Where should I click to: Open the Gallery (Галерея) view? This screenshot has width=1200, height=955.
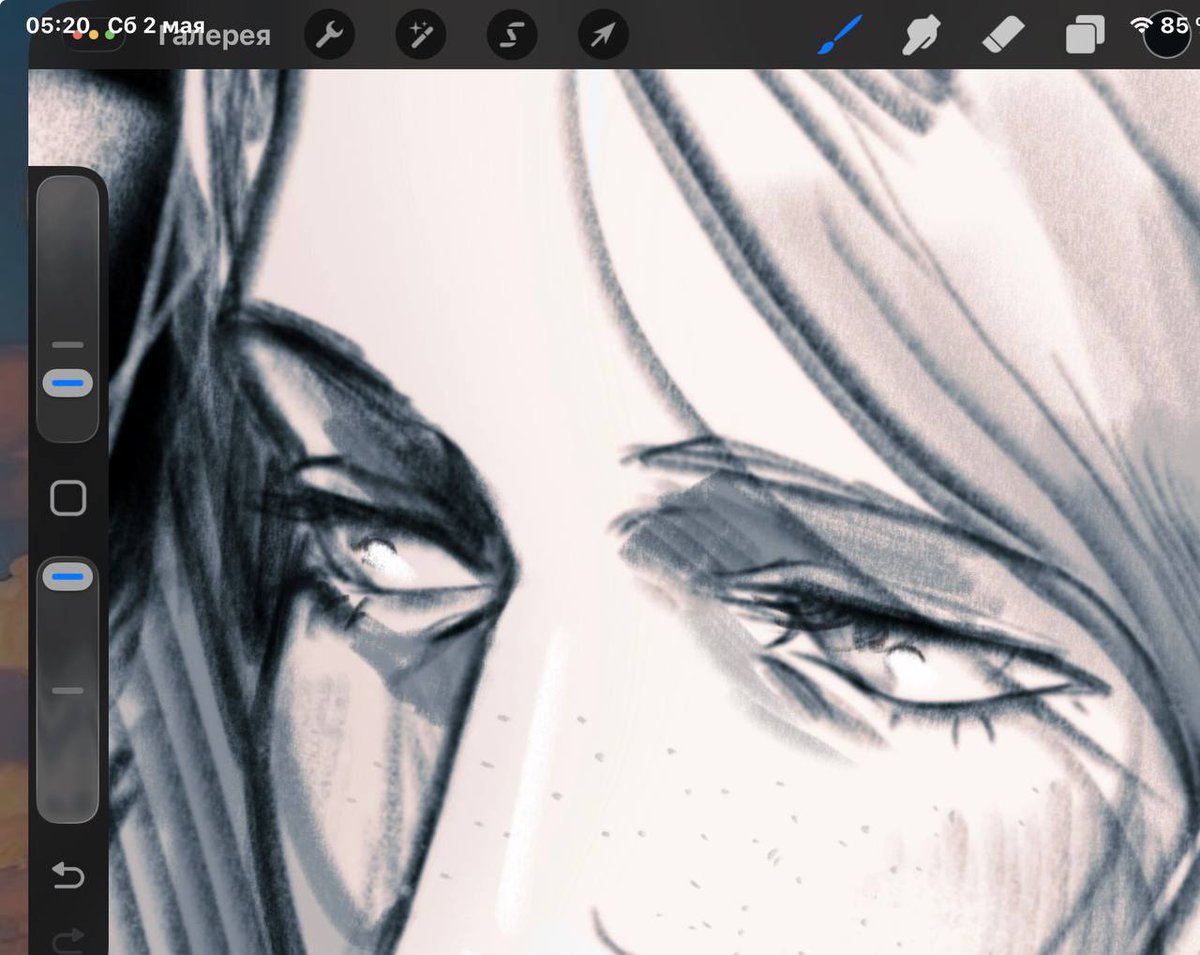[214, 38]
